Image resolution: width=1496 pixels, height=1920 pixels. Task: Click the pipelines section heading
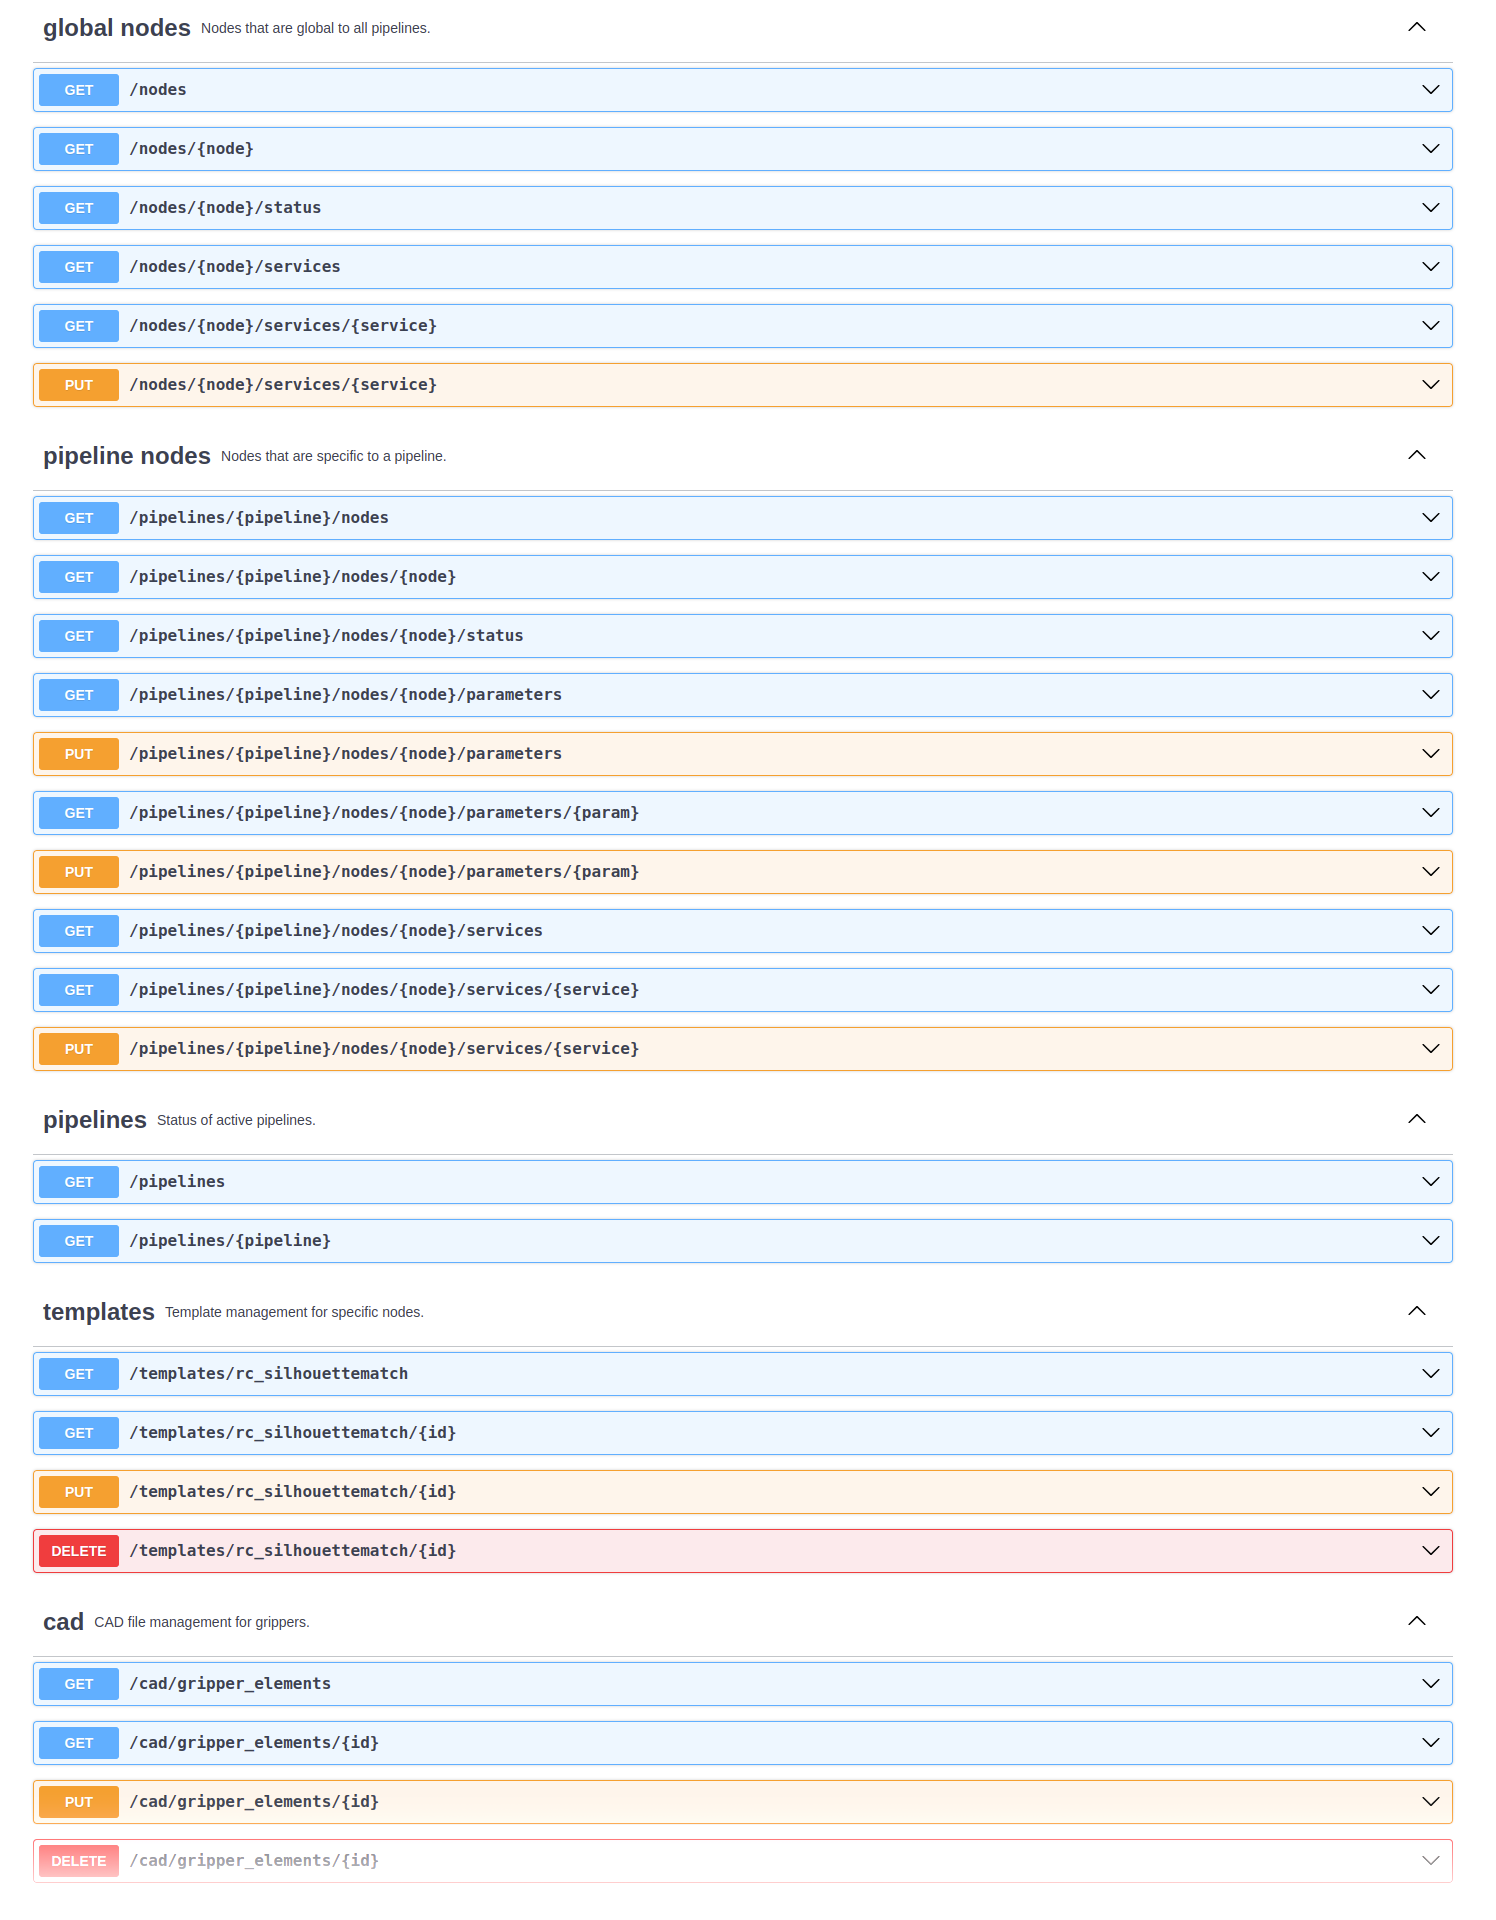tap(95, 1120)
